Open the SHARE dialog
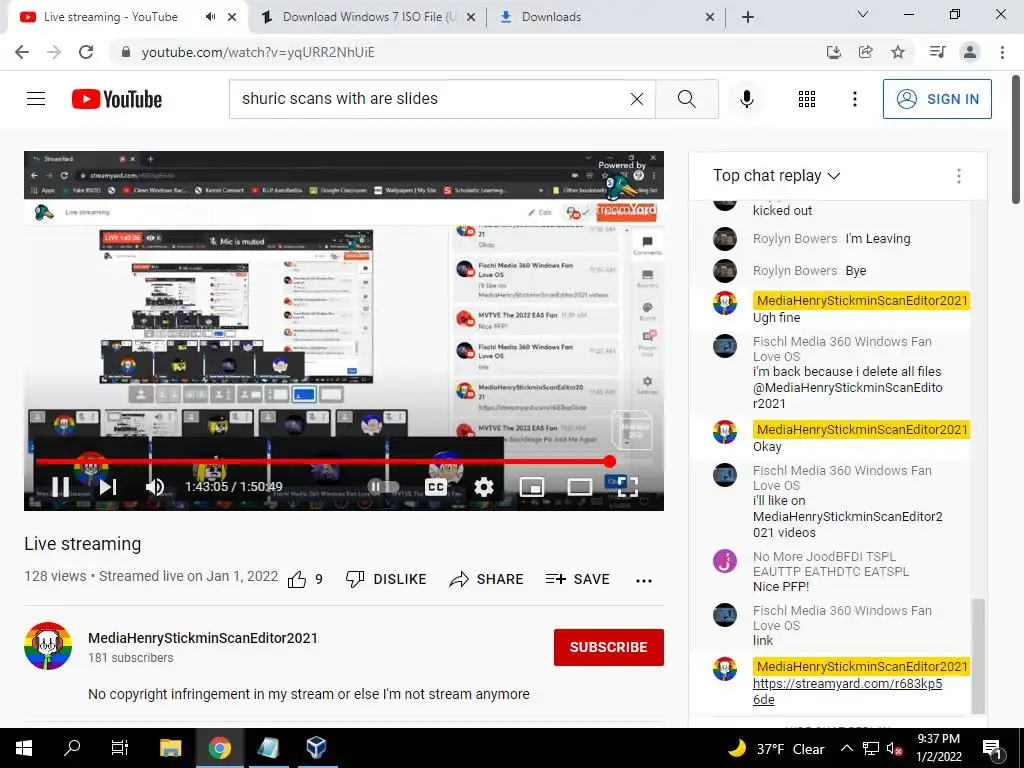The width and height of the screenshot is (1024, 768). coord(487,579)
